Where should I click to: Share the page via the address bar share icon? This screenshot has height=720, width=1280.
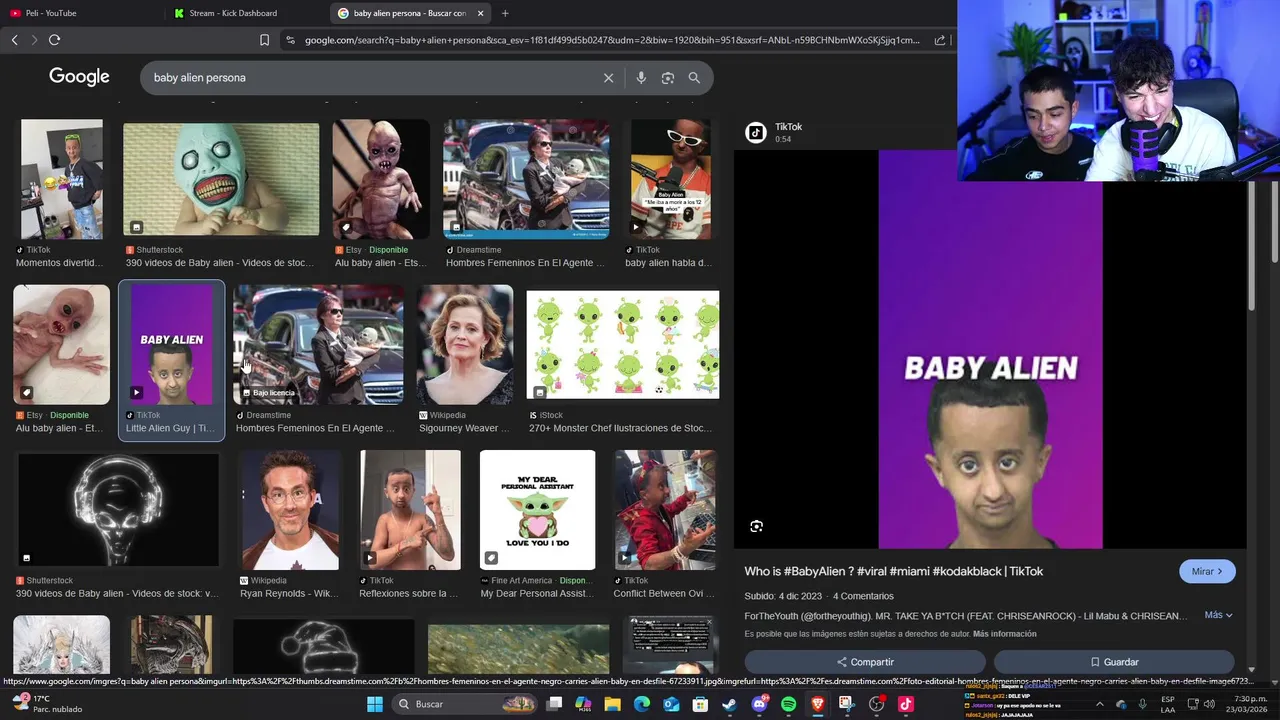tap(940, 40)
